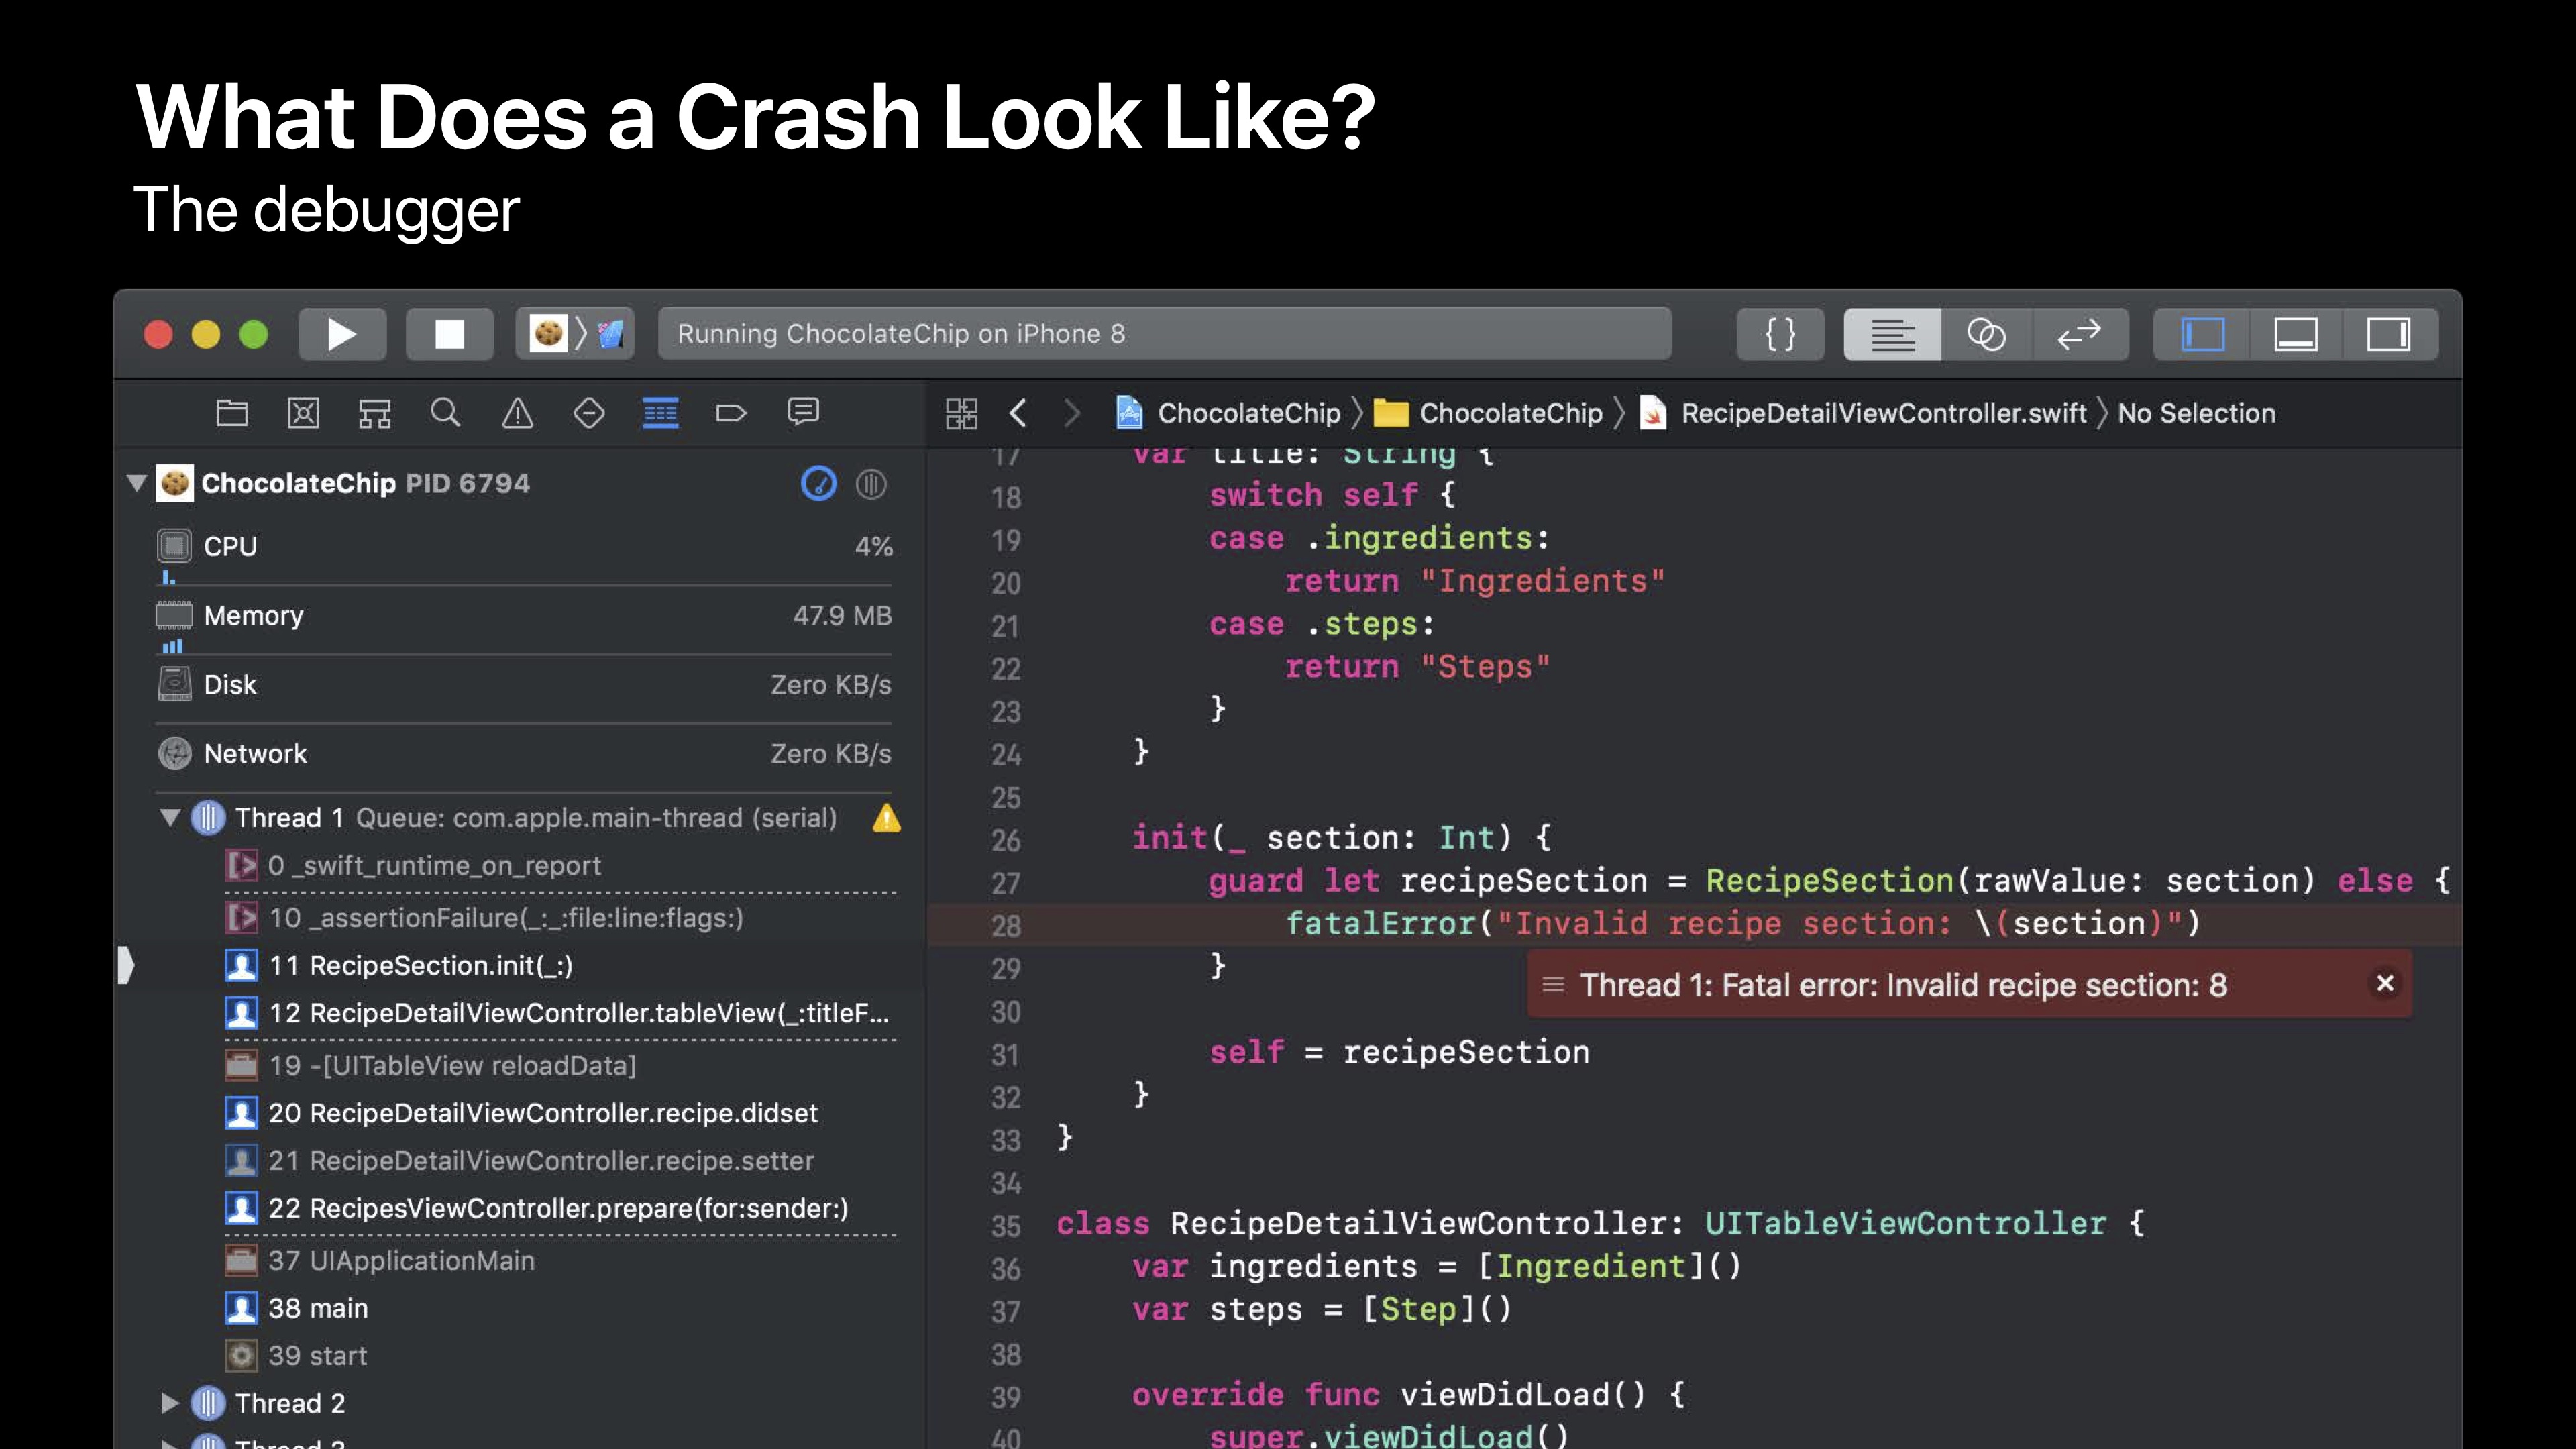Open the breakpoint navigator icon
This screenshot has height=1449, width=2576.
[x=731, y=413]
